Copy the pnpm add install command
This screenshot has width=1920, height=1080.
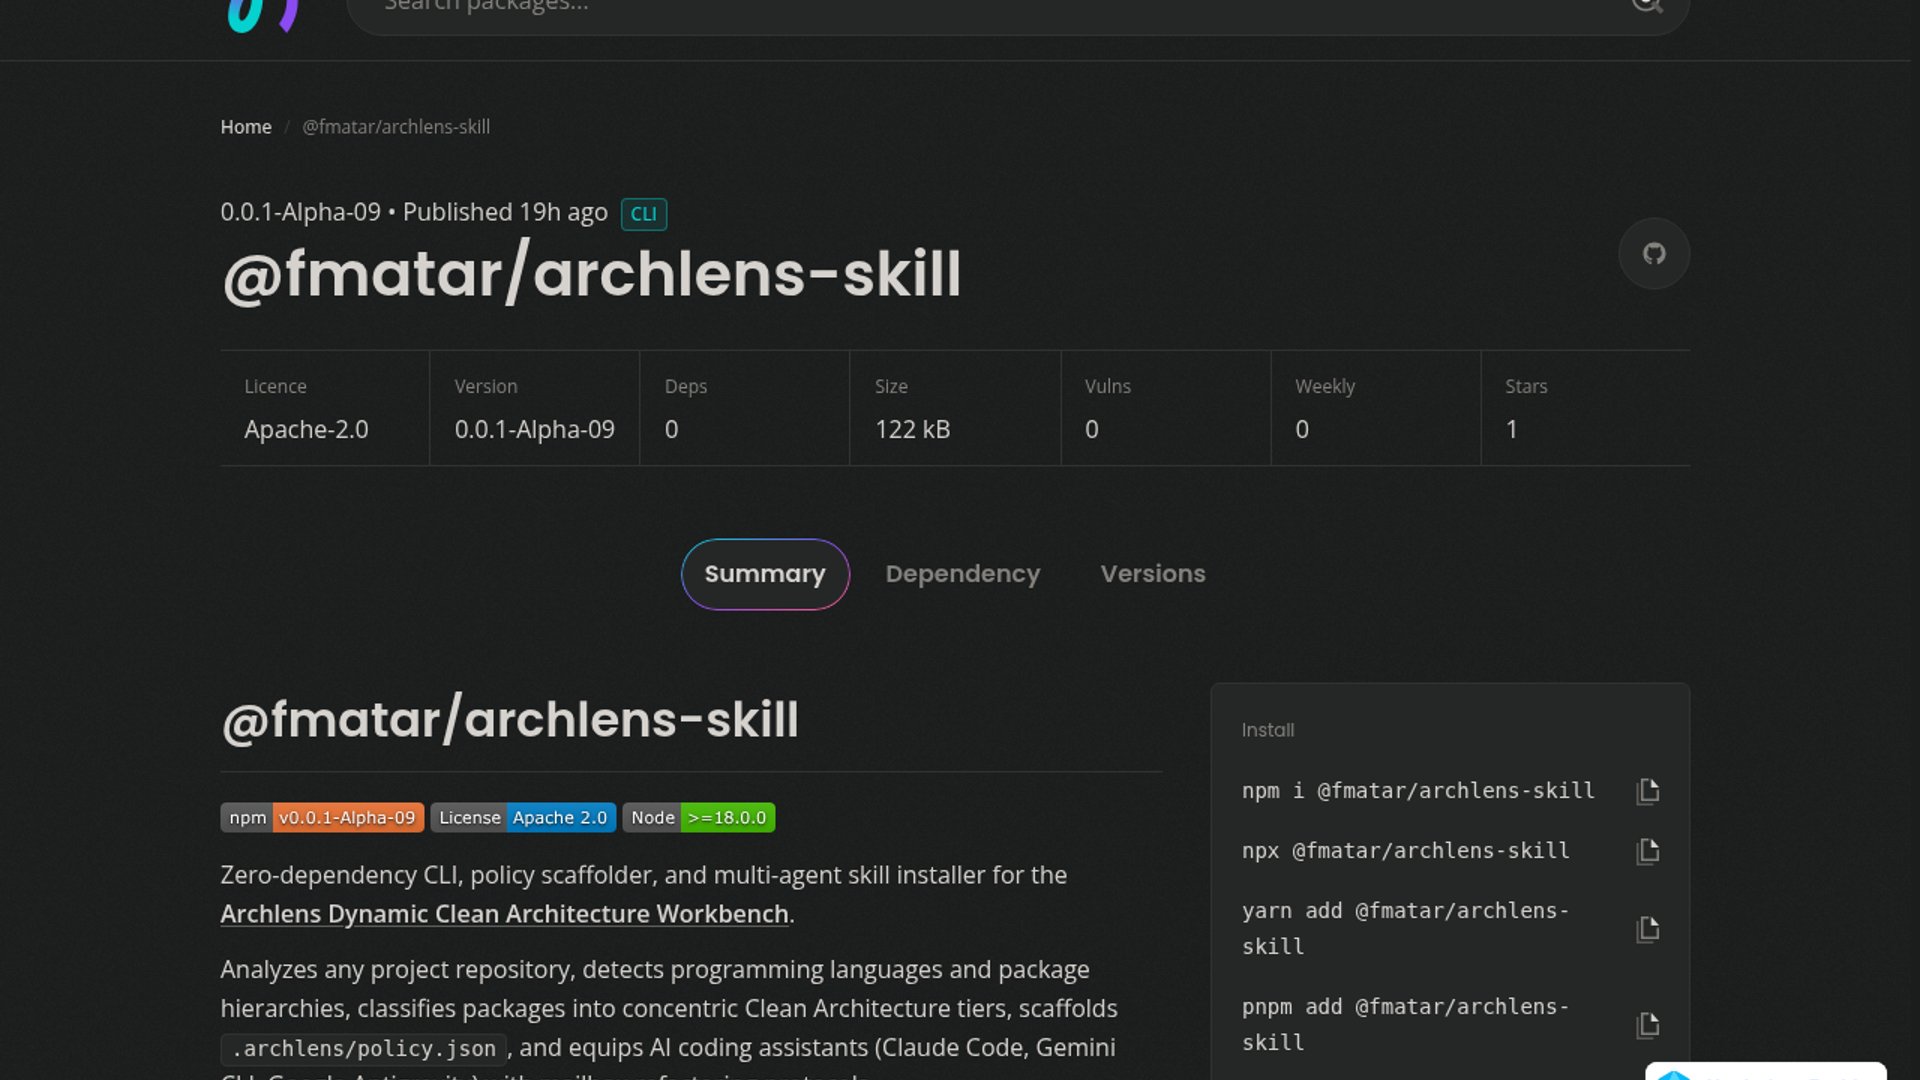(x=1648, y=1025)
